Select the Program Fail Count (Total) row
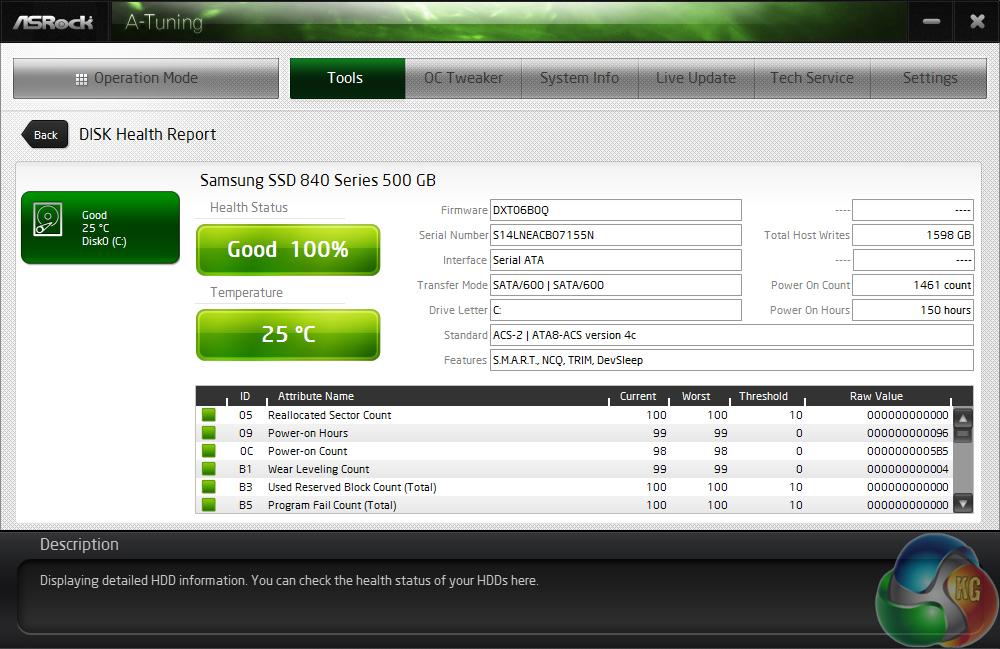This screenshot has width=1000, height=649. click(x=575, y=505)
